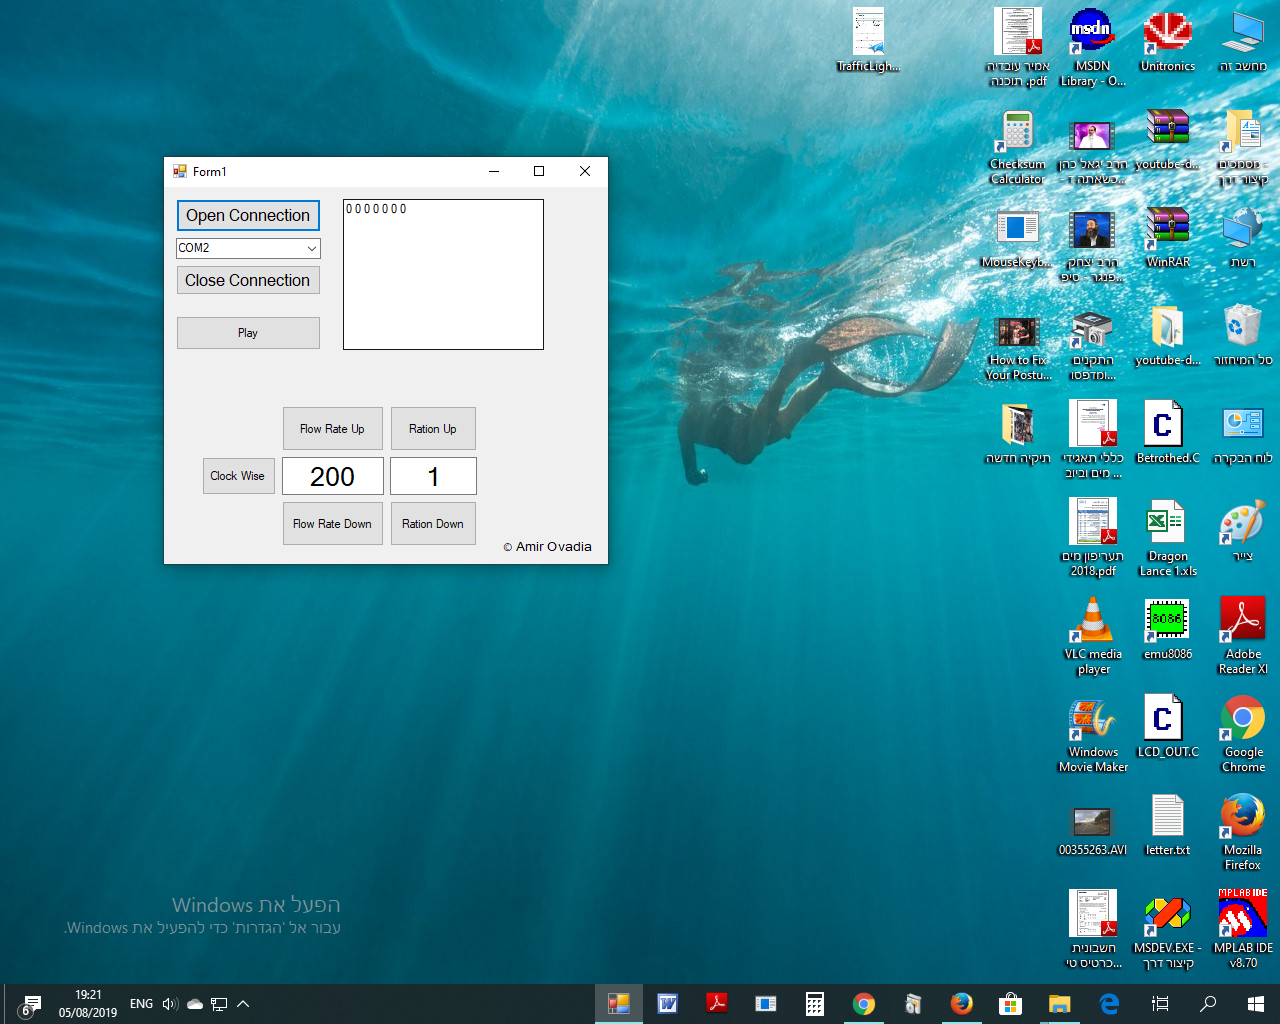The height and width of the screenshot is (1024, 1280).
Task: Select the Adobe Reader XI shortcut
Action: click(1243, 636)
